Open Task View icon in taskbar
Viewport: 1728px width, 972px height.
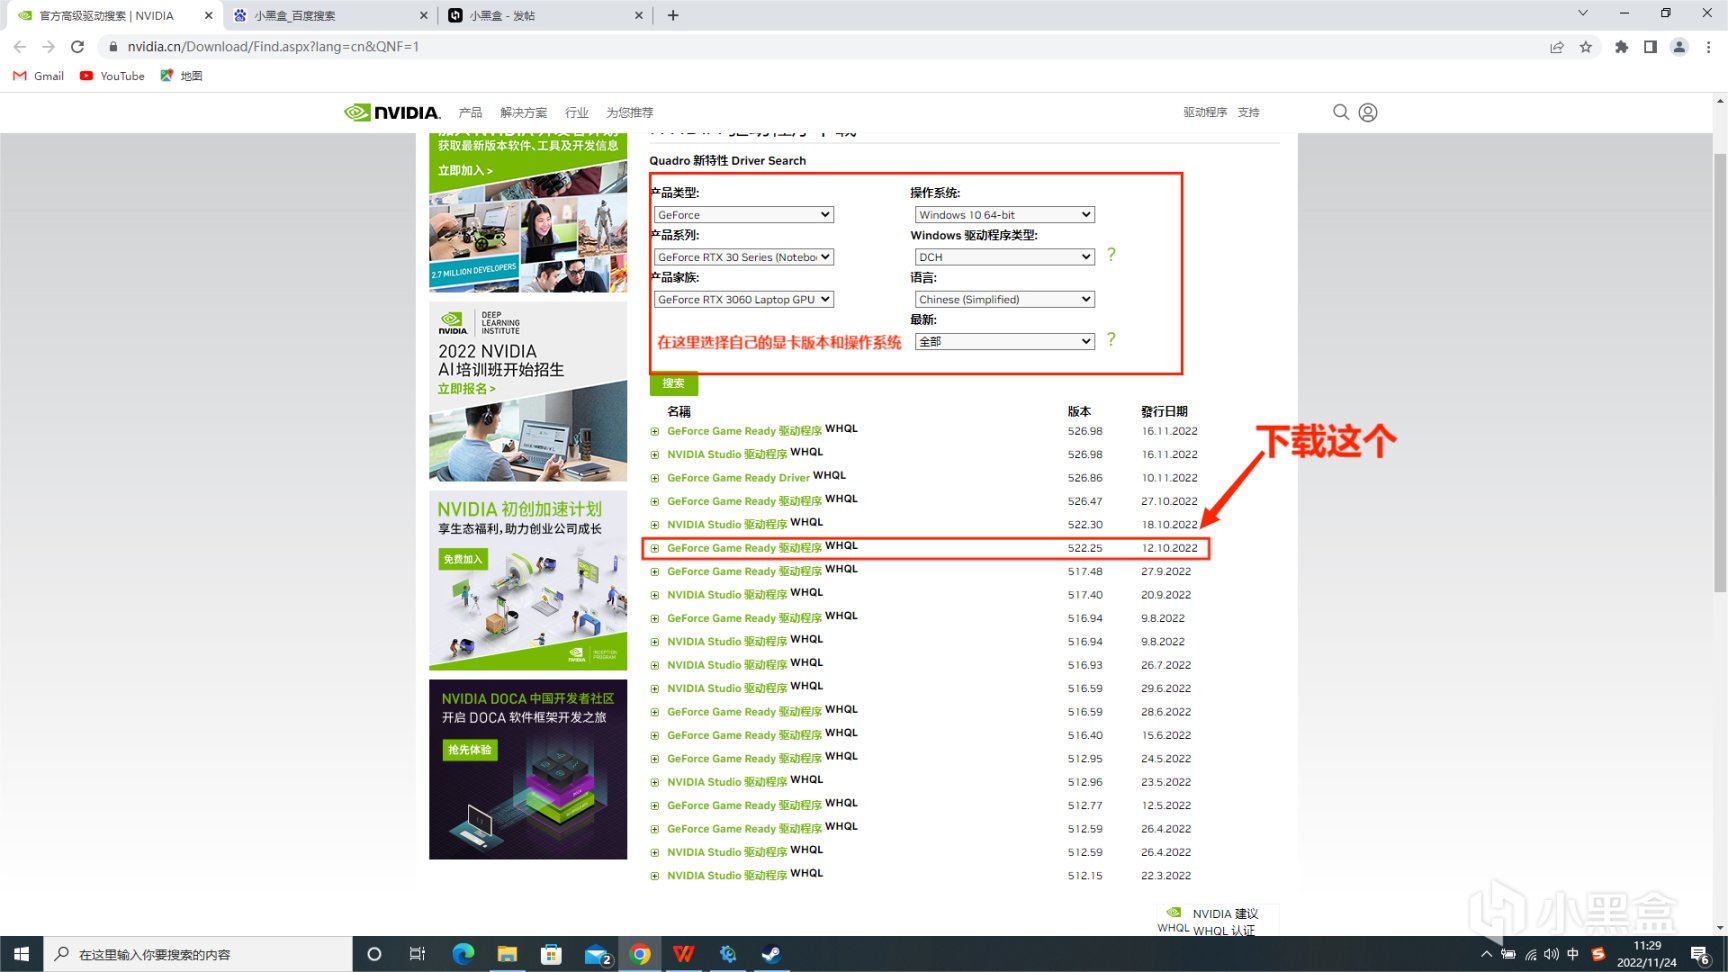coord(417,954)
